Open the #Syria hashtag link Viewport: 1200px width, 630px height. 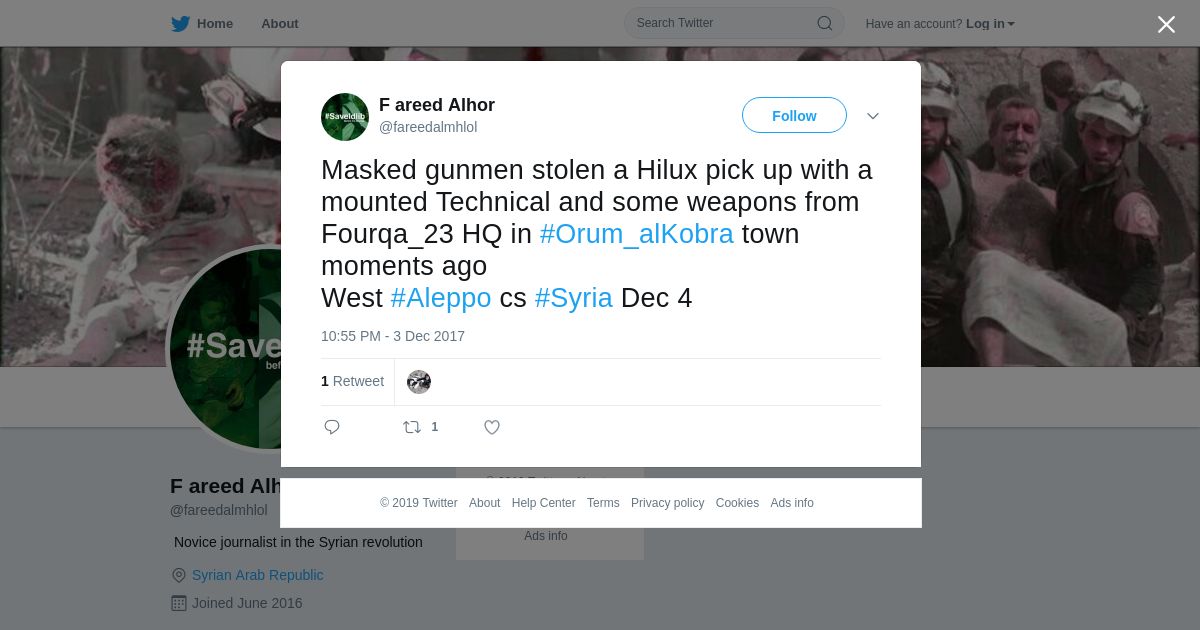point(574,298)
